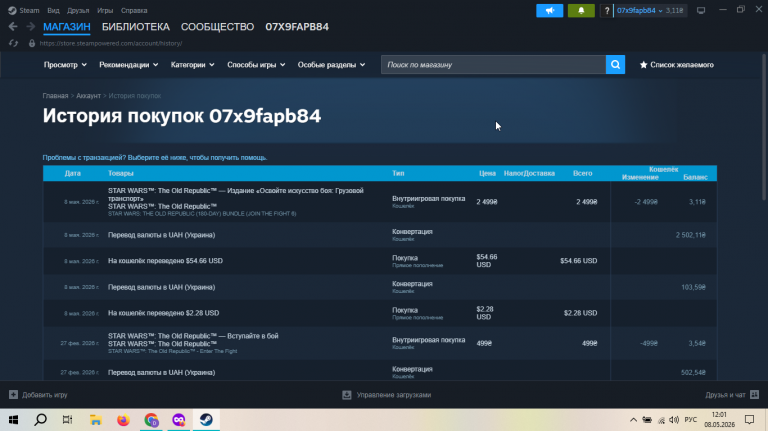This screenshot has height=431, width=768.
Task: Open File Explorer from the taskbar
Action: pyautogui.click(x=96, y=420)
